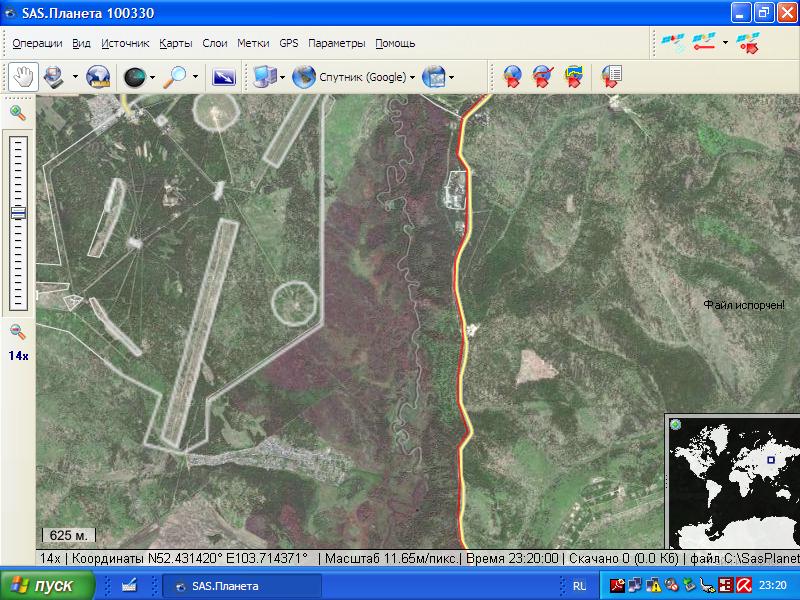
Task: Open the go-to location magnifier tool
Action: pyautogui.click(x=176, y=77)
